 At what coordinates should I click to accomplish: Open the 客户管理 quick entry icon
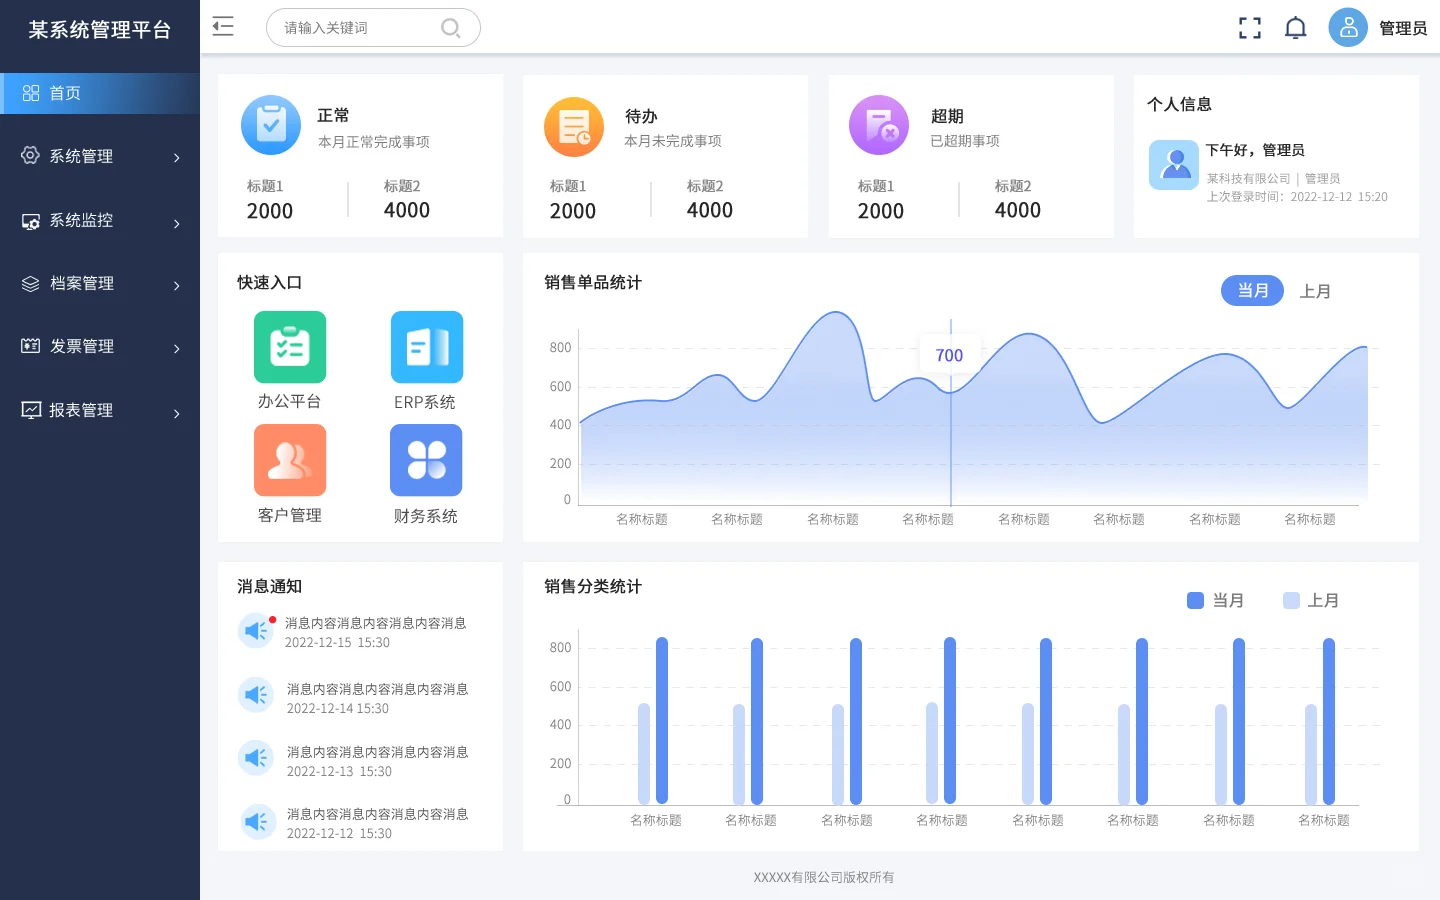[290, 460]
